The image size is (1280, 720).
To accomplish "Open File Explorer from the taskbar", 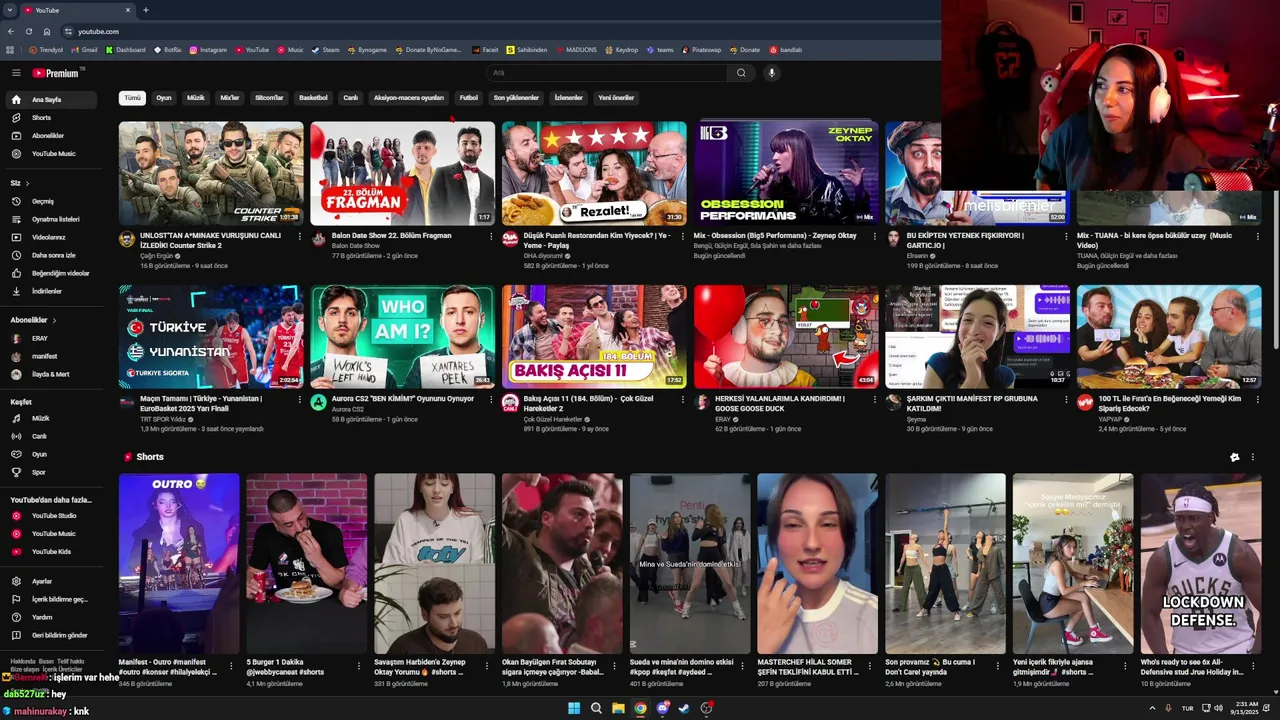I will (x=618, y=708).
